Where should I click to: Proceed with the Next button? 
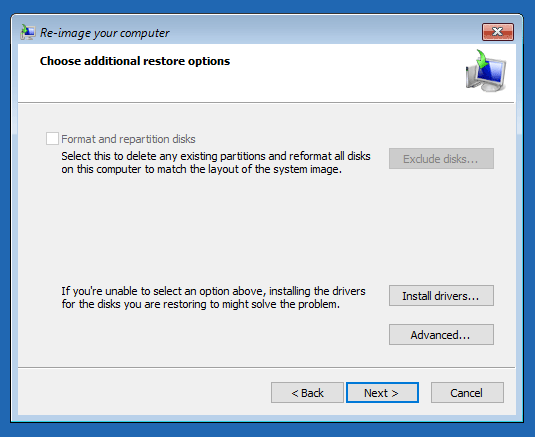click(x=382, y=393)
